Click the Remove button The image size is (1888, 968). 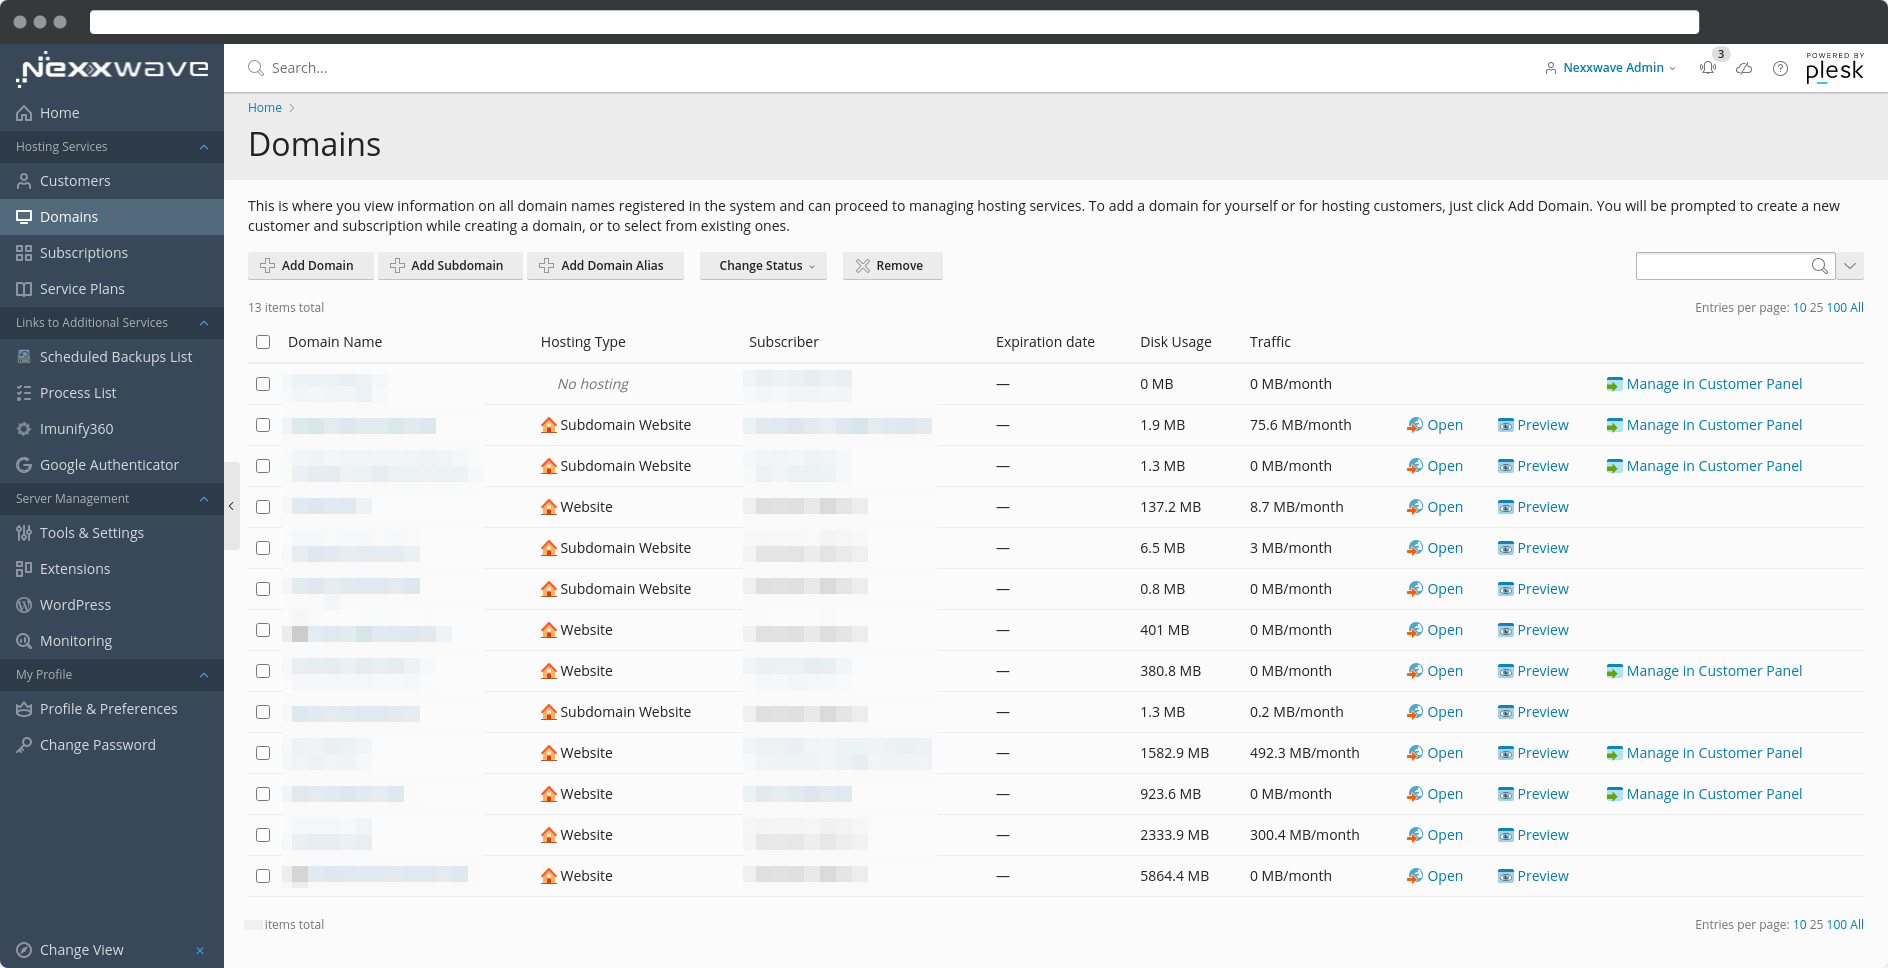point(893,266)
